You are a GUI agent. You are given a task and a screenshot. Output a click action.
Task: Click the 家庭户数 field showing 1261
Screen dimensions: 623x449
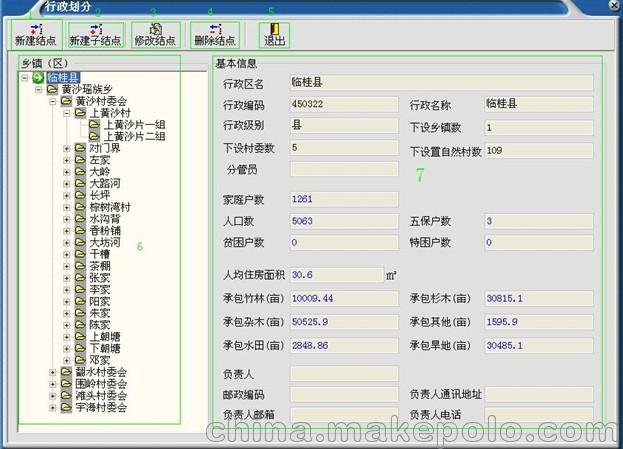coord(344,199)
